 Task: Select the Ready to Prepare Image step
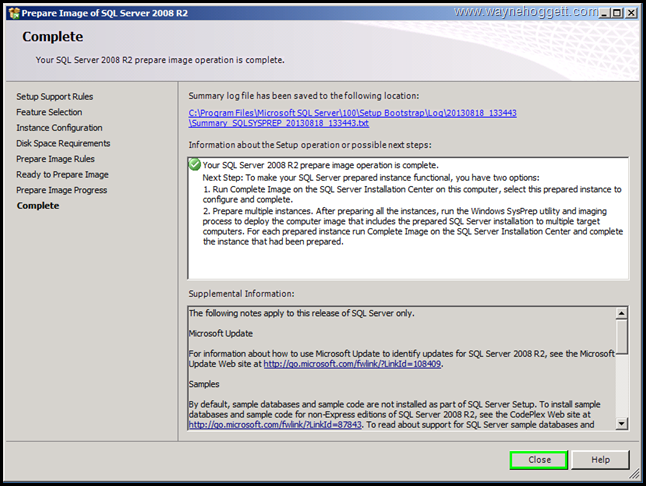pos(62,175)
